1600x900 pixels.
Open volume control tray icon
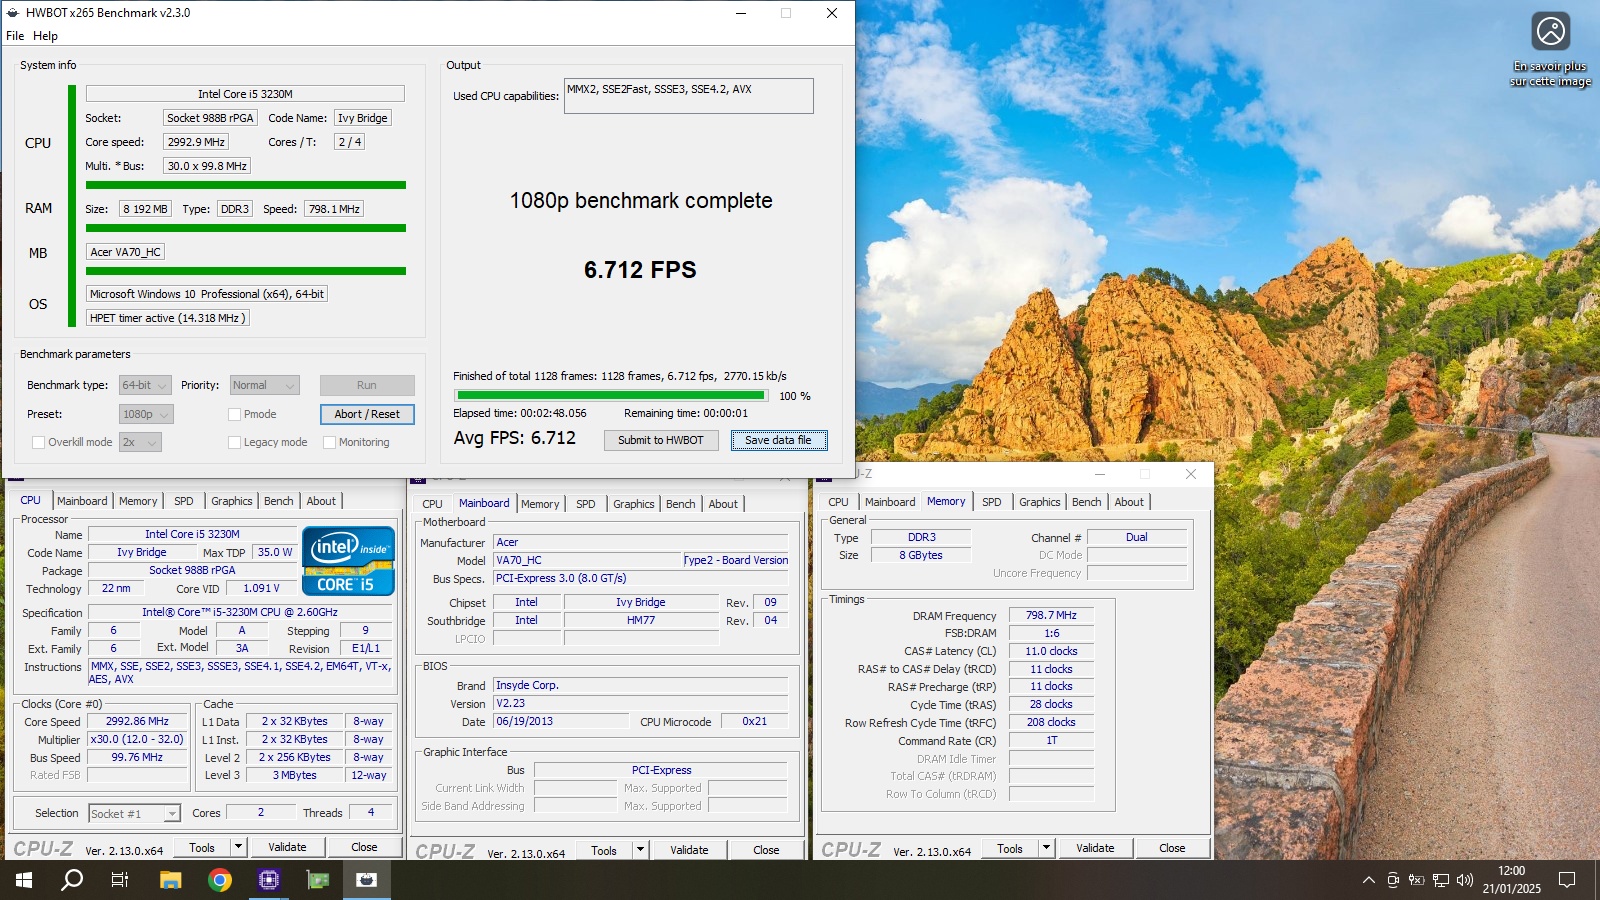pos(1465,880)
